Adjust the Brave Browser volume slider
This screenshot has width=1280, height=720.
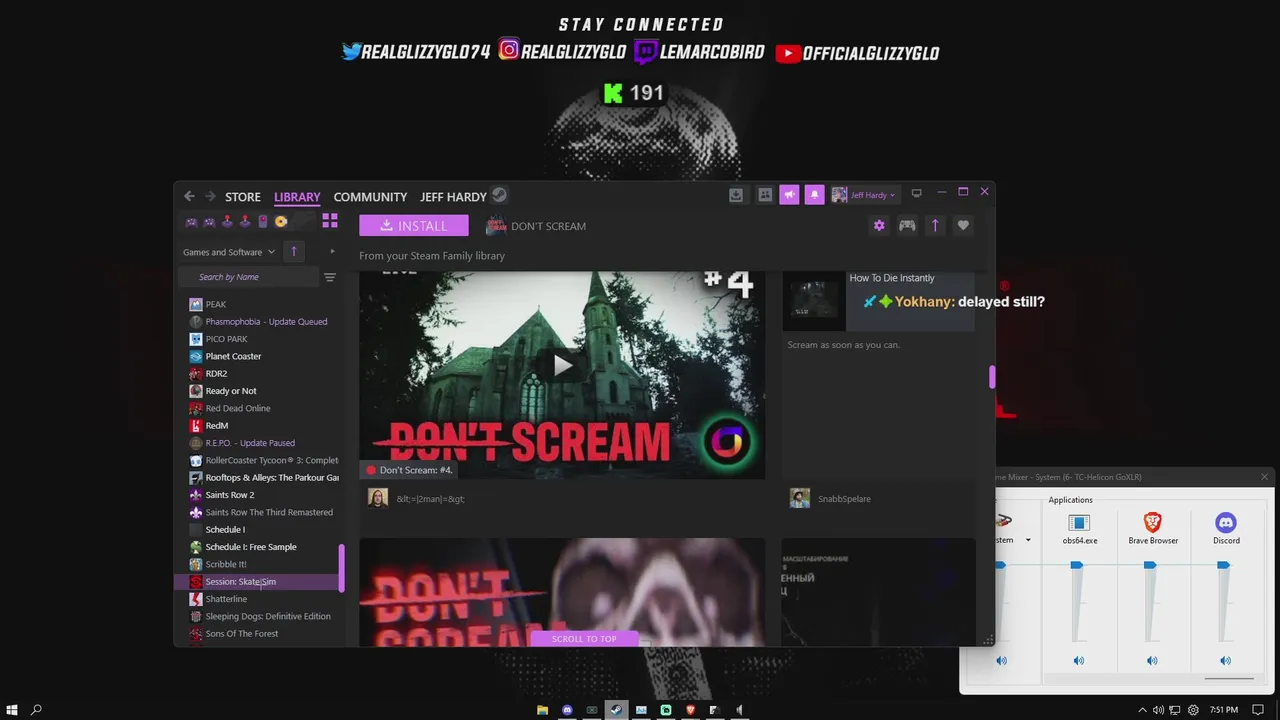click(1150, 566)
